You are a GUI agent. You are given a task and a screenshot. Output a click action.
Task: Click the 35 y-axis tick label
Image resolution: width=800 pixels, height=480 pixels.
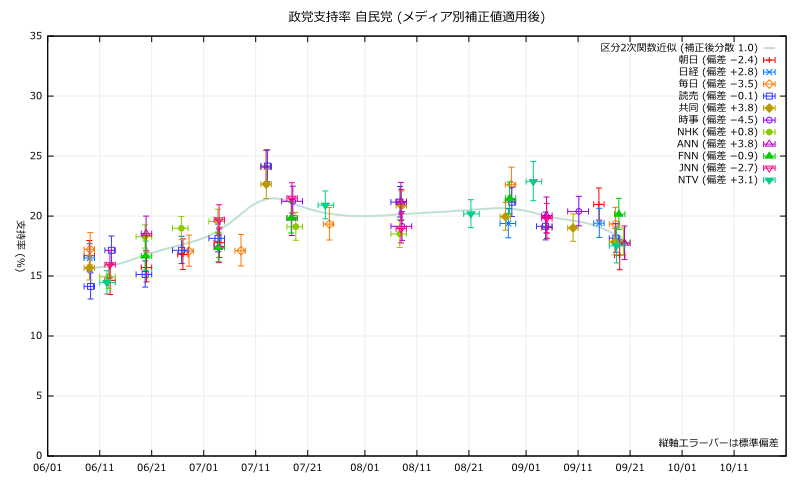[36, 37]
